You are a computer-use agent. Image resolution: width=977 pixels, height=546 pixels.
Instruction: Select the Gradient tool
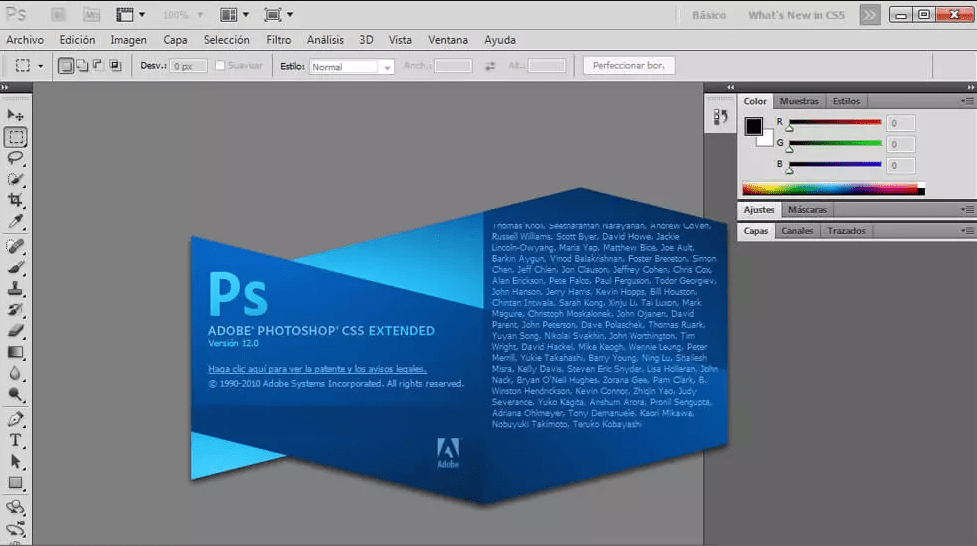(x=16, y=352)
